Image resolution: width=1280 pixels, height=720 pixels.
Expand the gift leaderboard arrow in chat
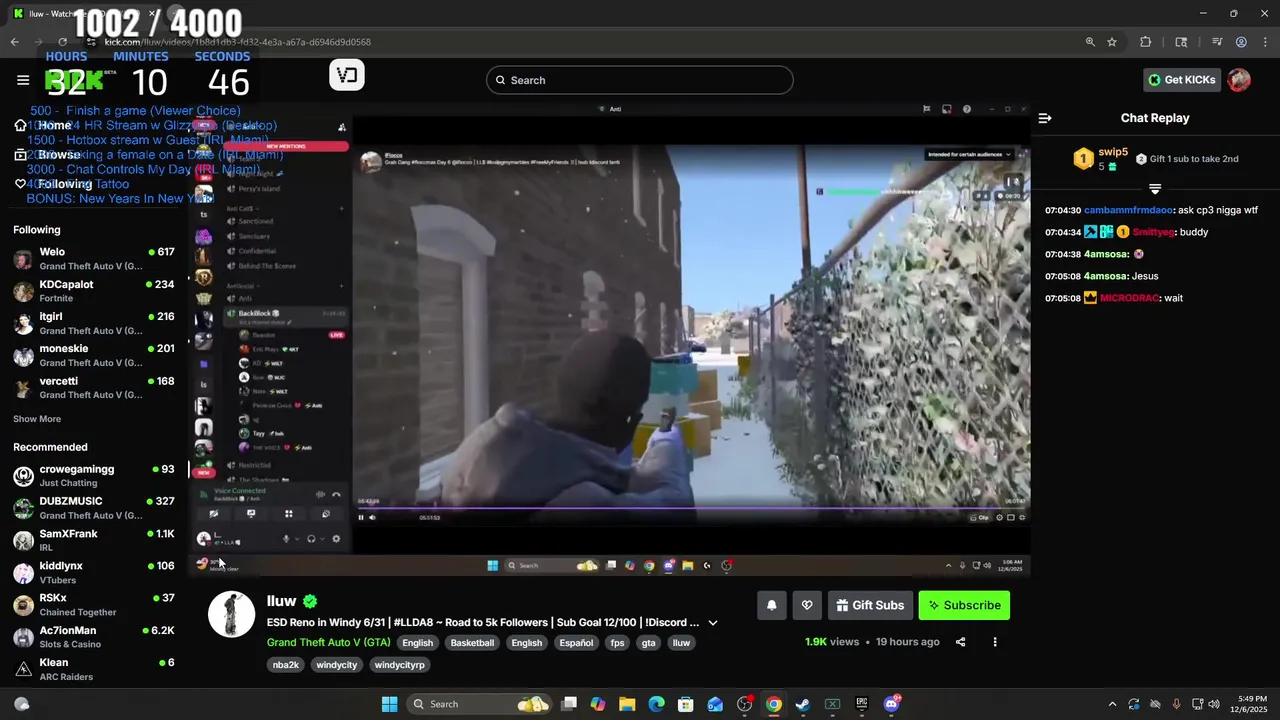[1155, 189]
